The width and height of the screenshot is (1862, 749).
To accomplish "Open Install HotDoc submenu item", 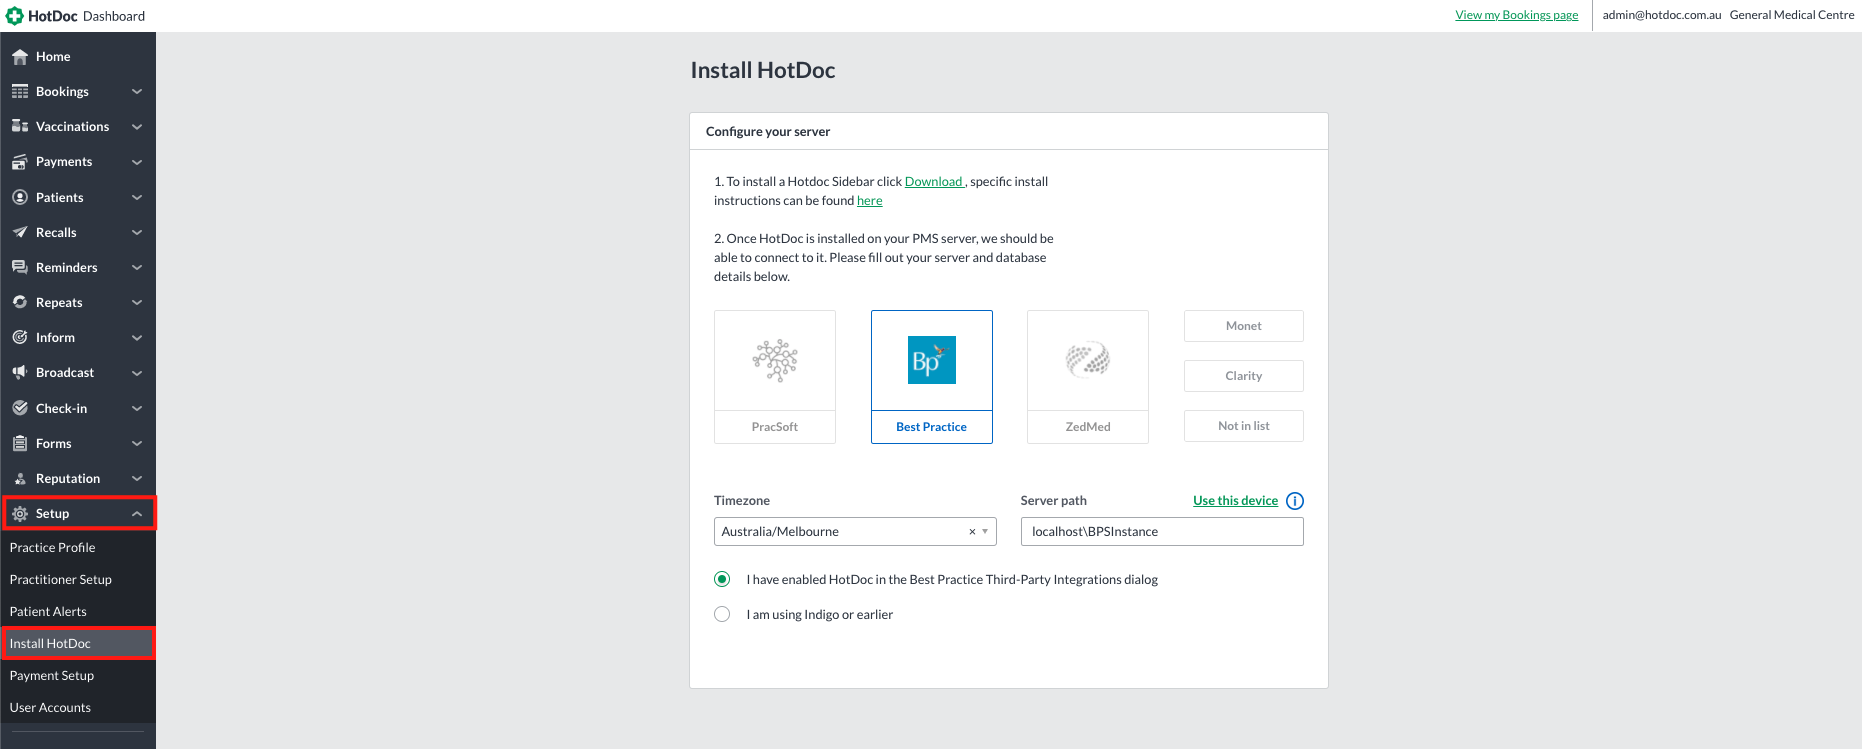I will (78, 644).
